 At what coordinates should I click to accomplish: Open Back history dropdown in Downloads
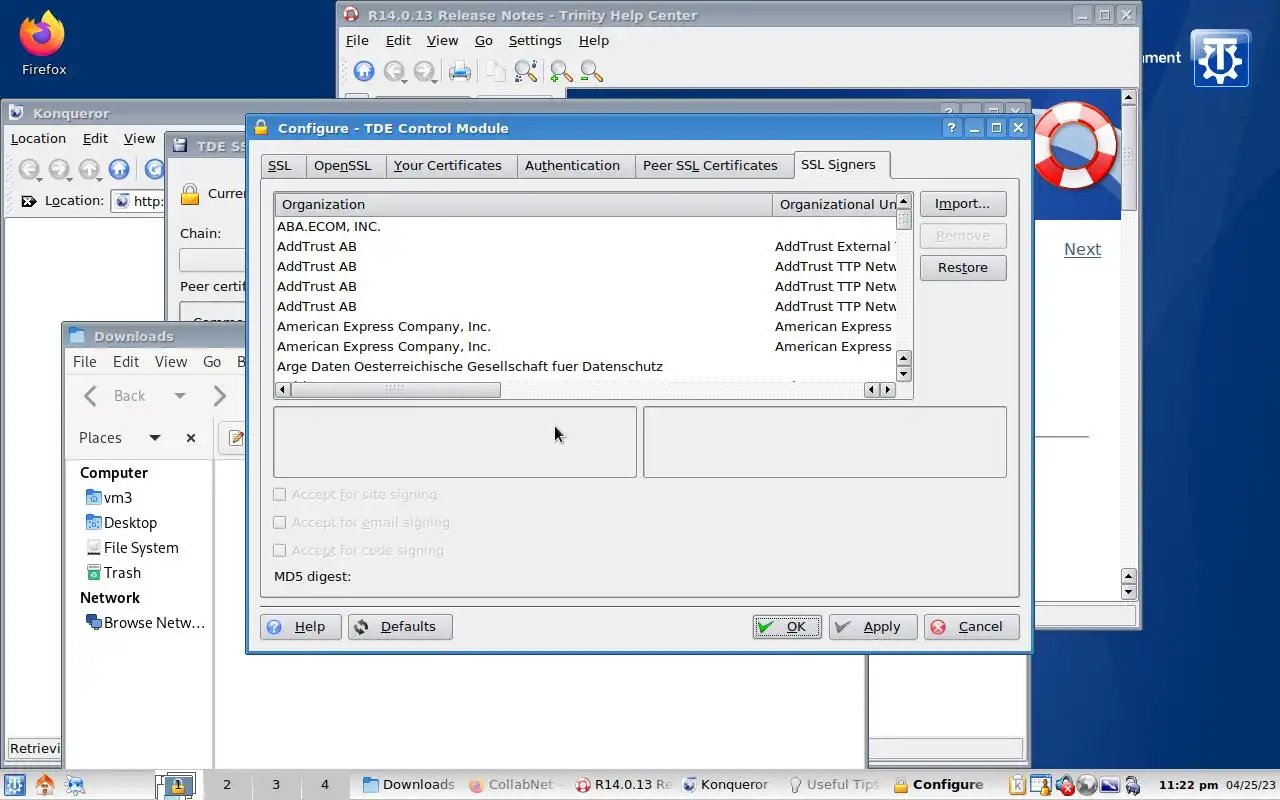click(x=180, y=396)
